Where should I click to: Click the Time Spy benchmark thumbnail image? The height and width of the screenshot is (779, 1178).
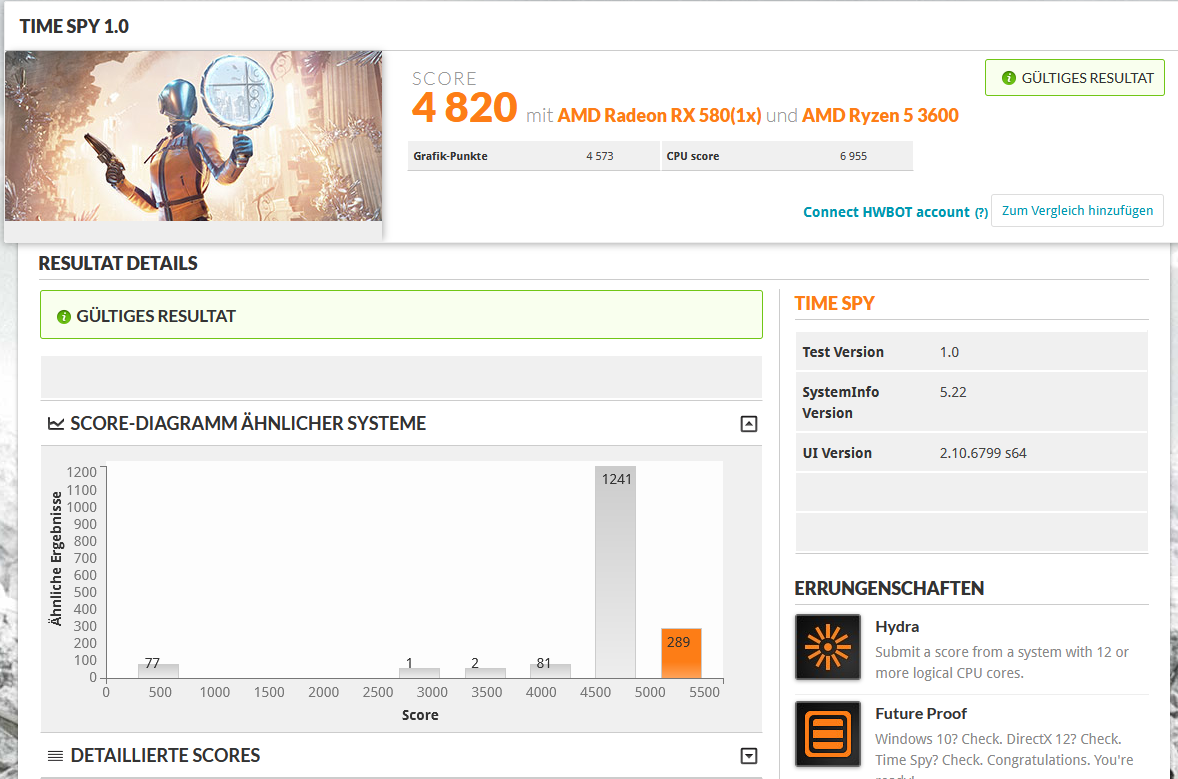194,136
